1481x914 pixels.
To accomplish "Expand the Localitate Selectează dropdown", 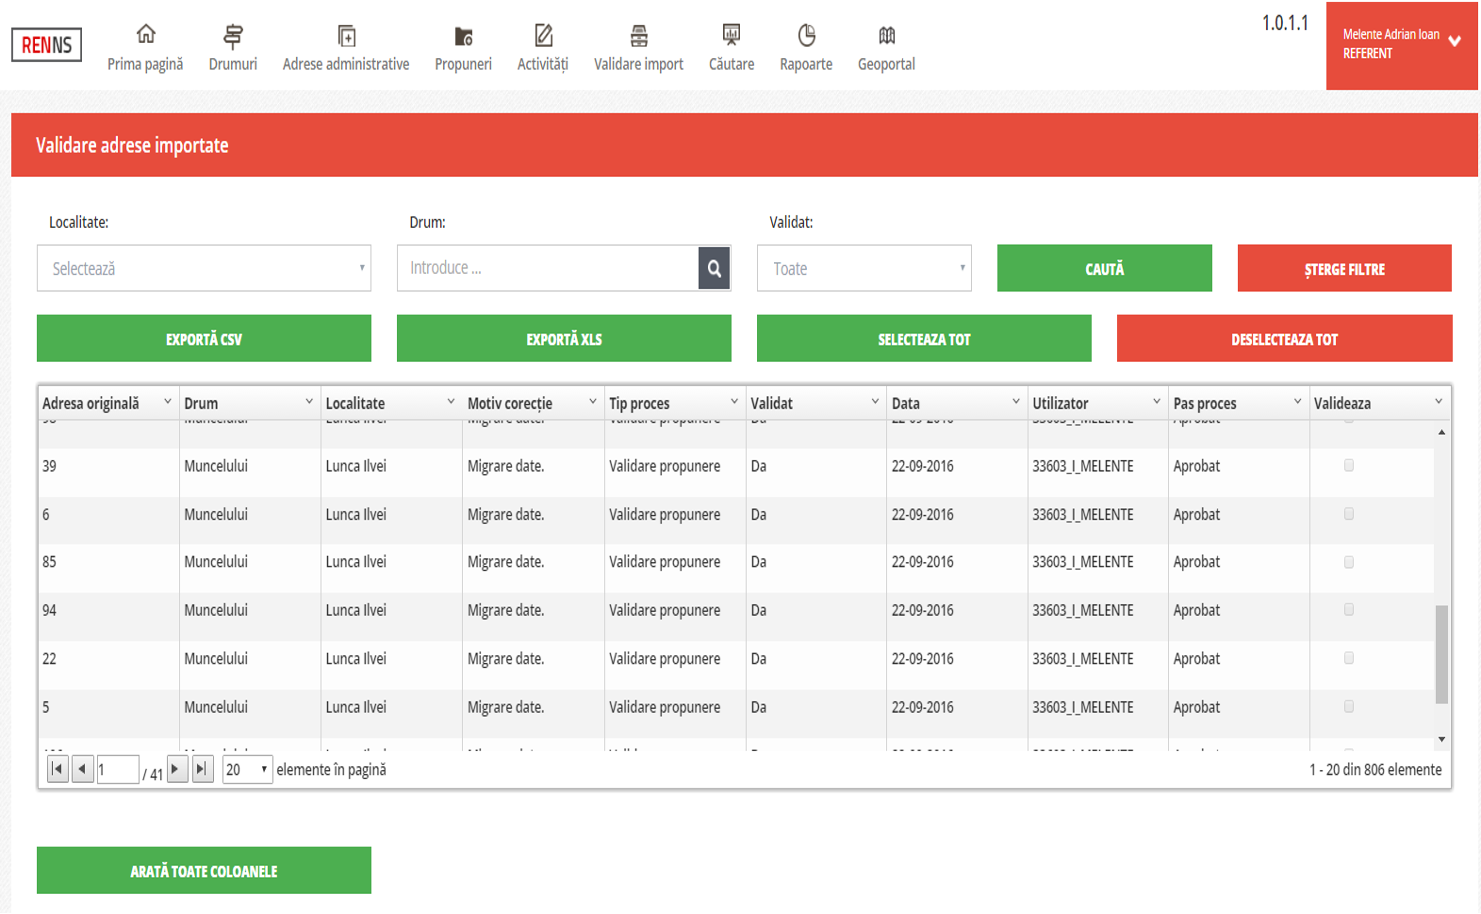I will pyautogui.click(x=204, y=268).
